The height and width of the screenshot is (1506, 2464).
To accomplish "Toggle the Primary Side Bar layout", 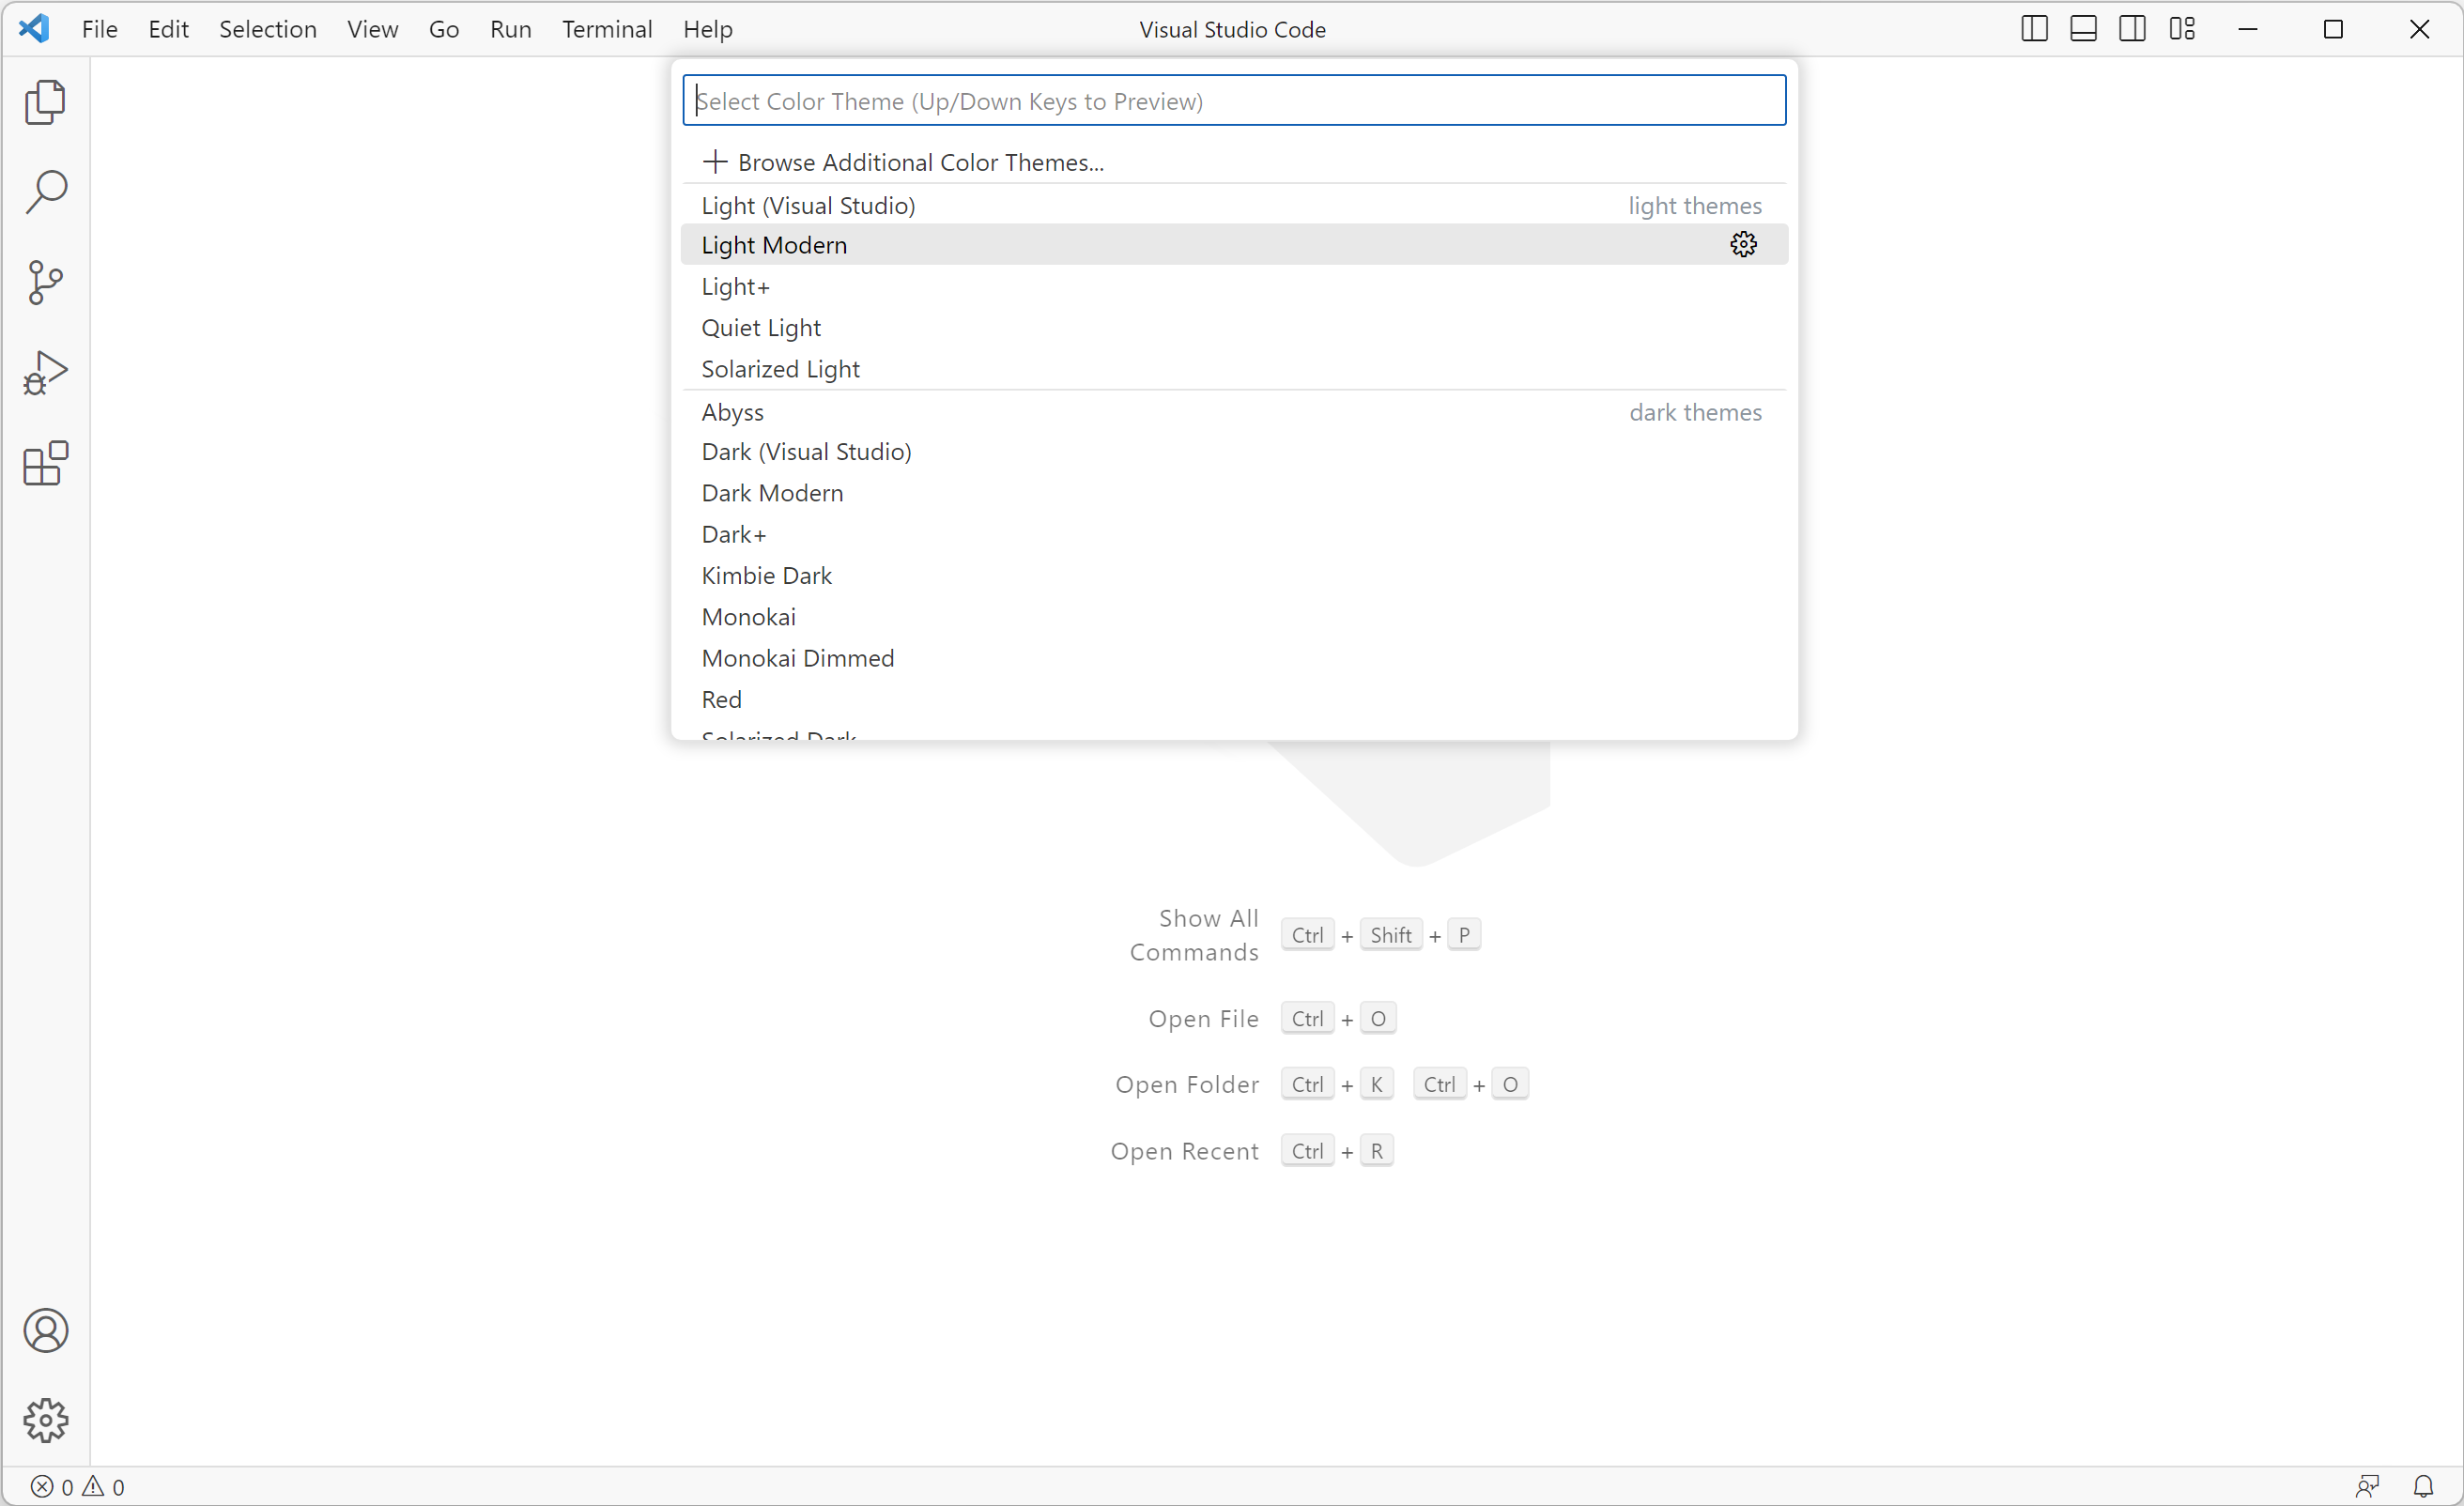I will (2034, 29).
